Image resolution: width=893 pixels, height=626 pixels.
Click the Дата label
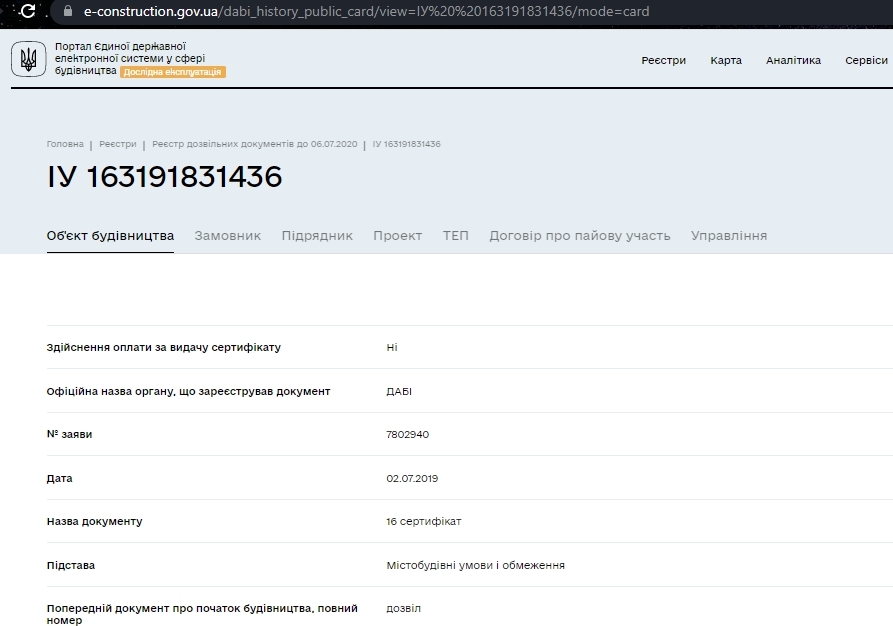[x=60, y=478]
